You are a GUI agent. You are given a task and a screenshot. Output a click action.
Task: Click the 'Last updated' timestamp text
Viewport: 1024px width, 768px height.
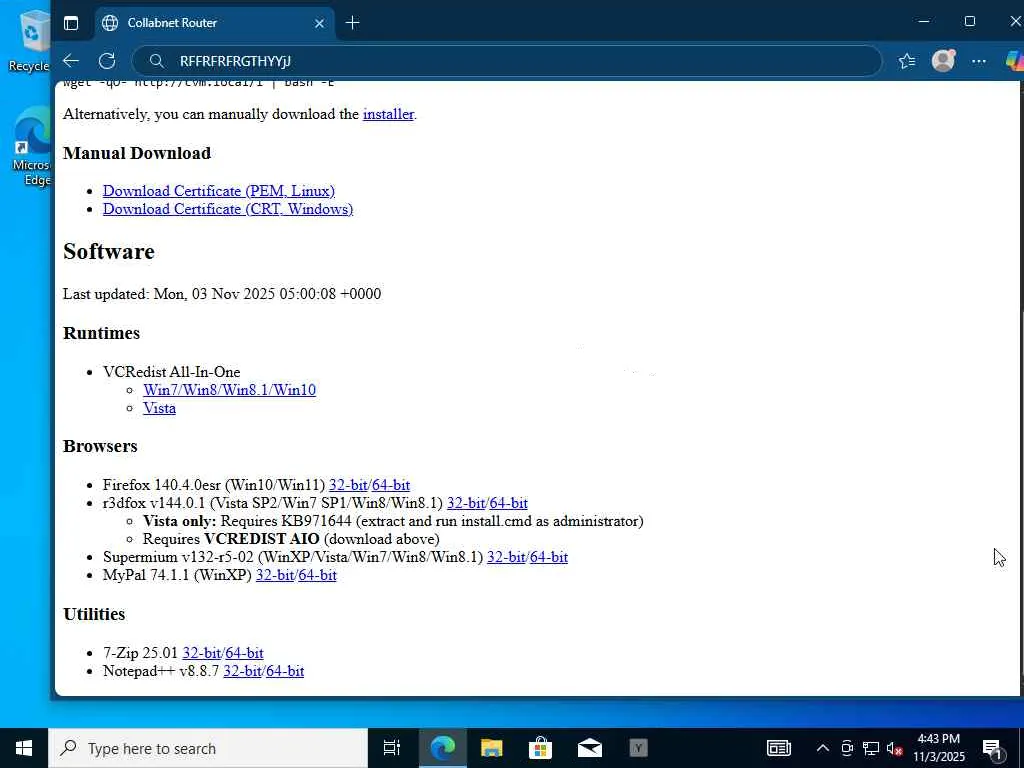pyautogui.click(x=222, y=294)
